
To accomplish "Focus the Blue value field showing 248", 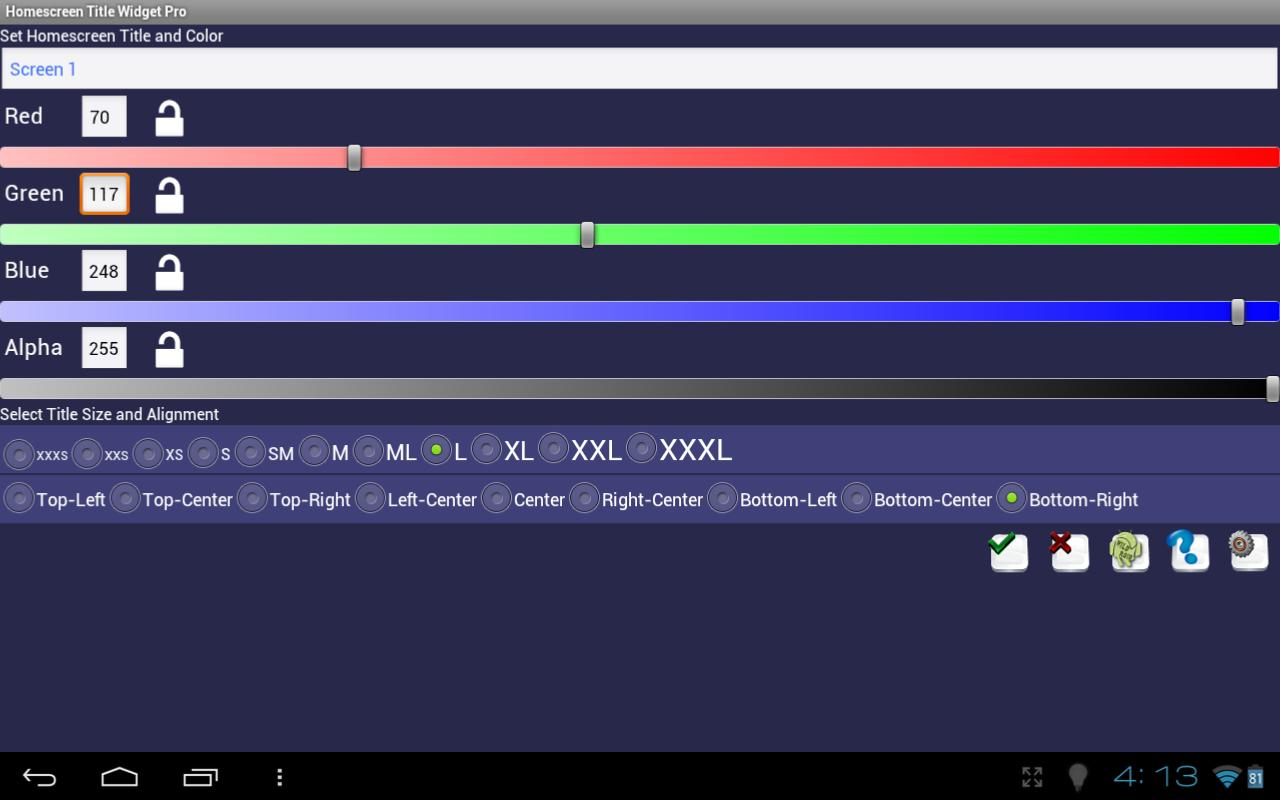I will 104,271.
